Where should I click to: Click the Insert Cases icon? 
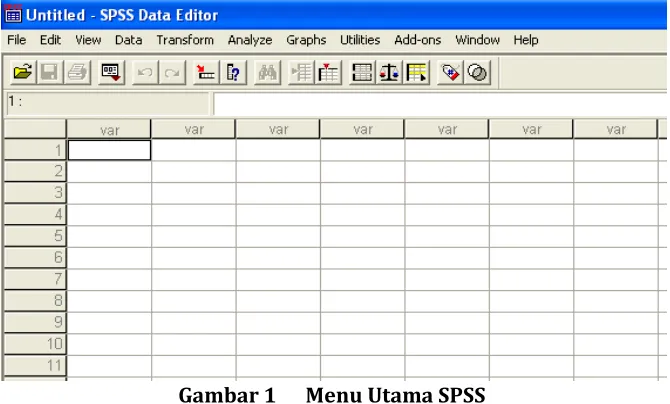[301, 72]
